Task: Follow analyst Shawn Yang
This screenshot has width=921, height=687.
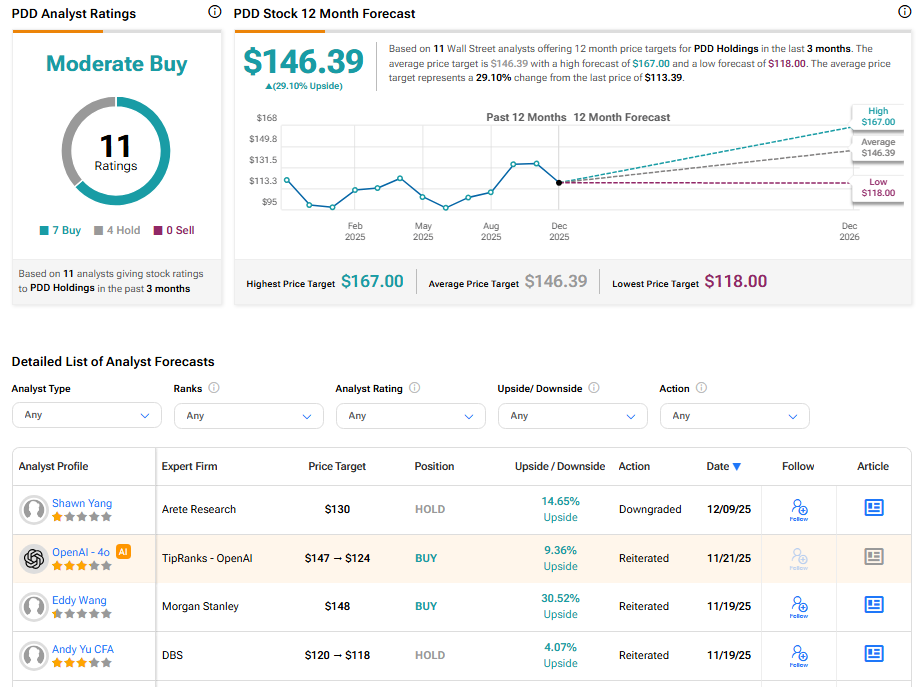Action: (x=798, y=510)
